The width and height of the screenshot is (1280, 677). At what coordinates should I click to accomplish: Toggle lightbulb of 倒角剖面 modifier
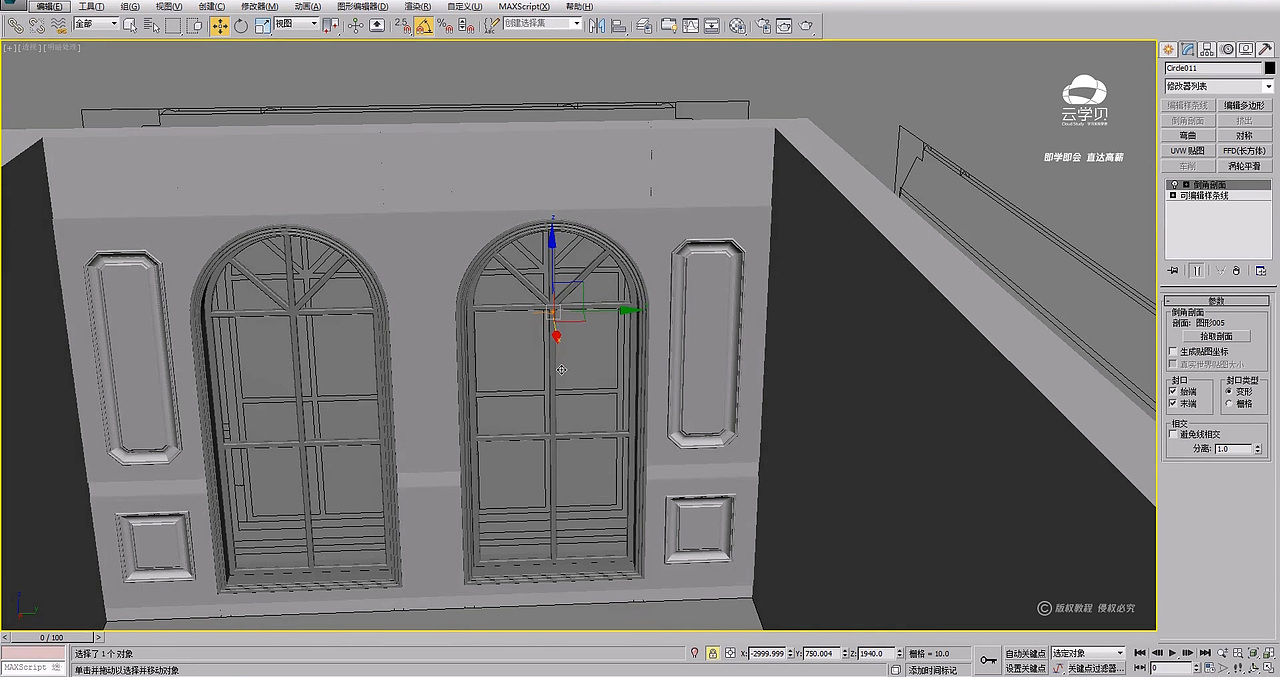pyautogui.click(x=1173, y=185)
